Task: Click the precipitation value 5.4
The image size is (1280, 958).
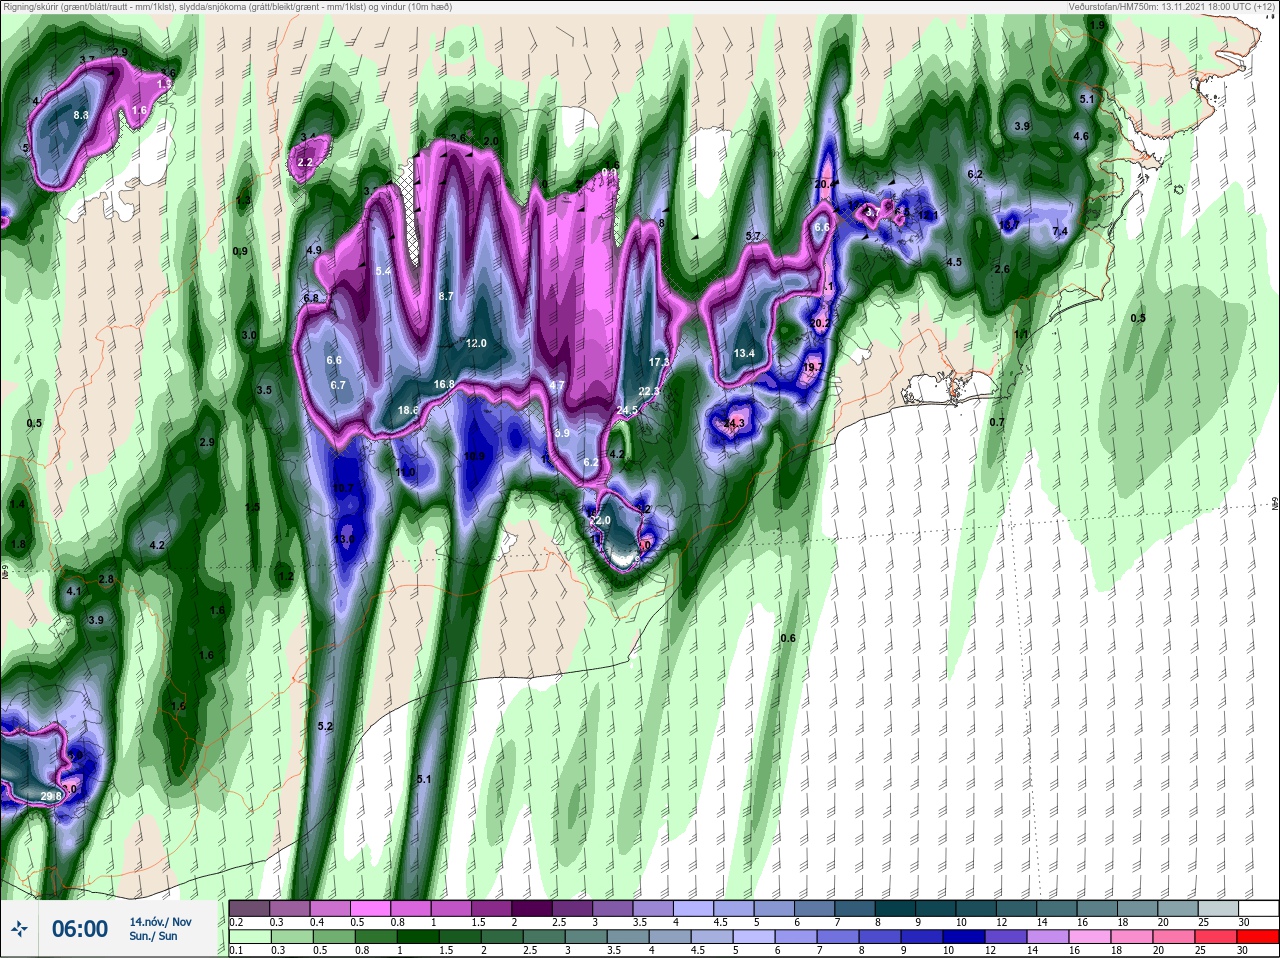Action: 383,271
